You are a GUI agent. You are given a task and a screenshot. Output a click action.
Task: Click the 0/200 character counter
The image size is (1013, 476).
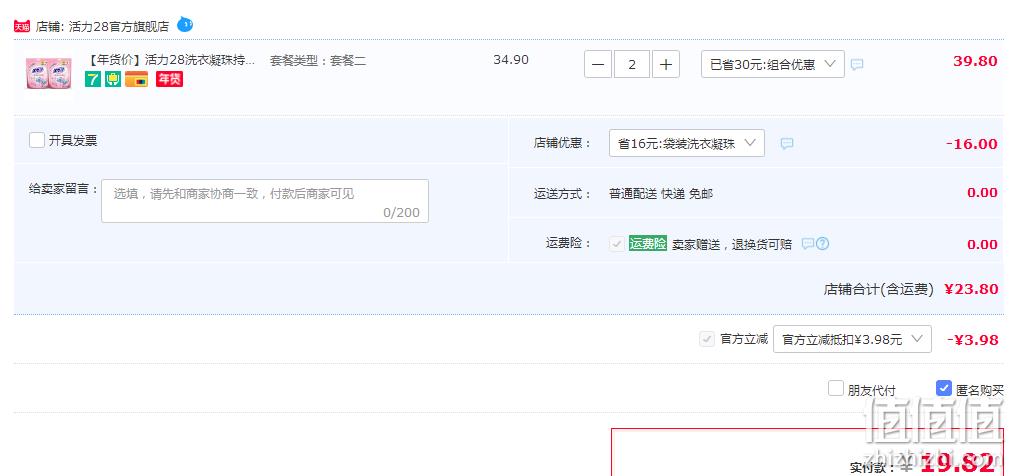pos(401,212)
